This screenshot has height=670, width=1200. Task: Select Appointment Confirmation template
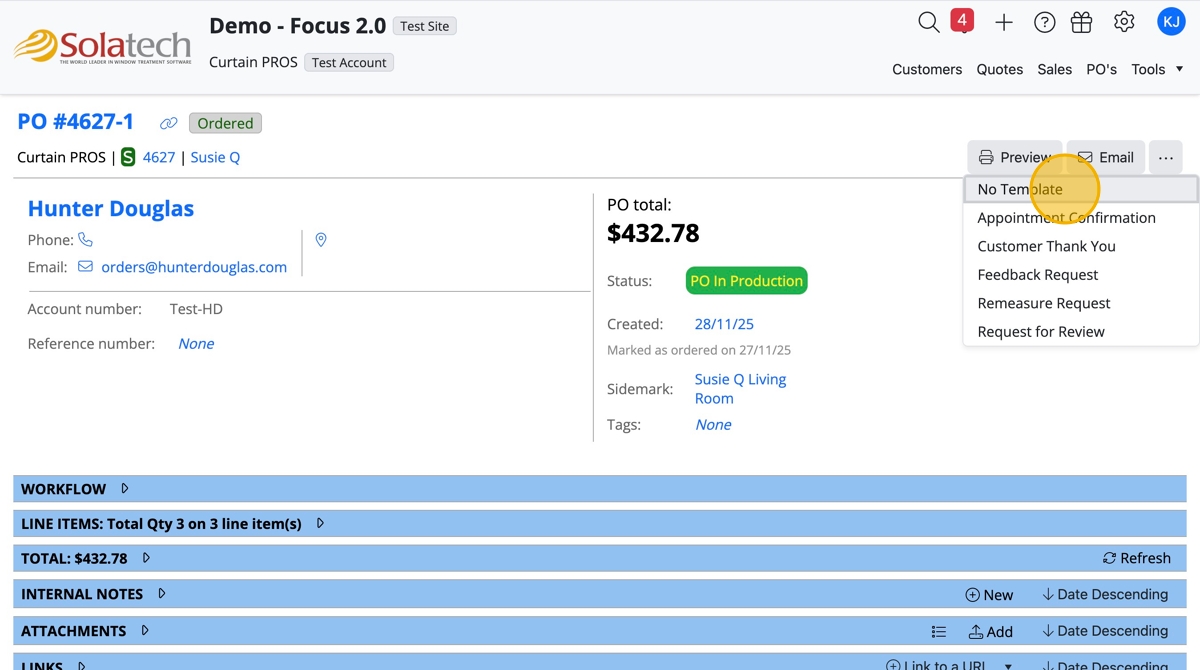[1066, 218]
